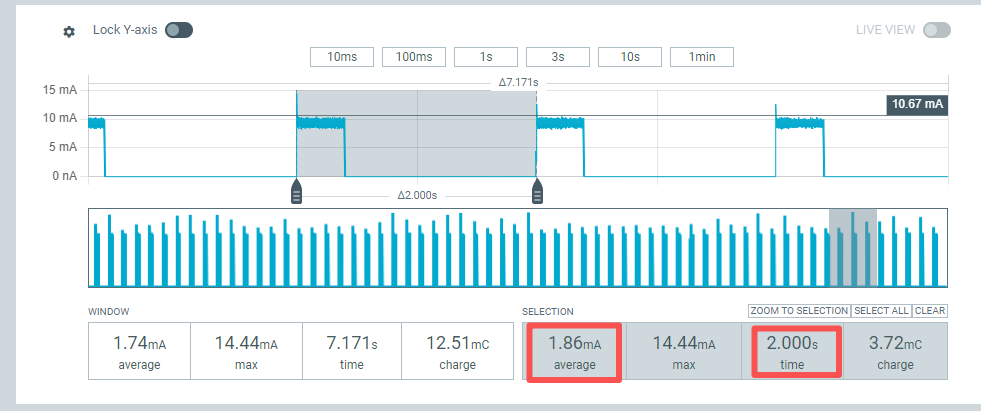Choose the 1min time window
Image resolution: width=981 pixels, height=411 pixels.
pos(702,57)
